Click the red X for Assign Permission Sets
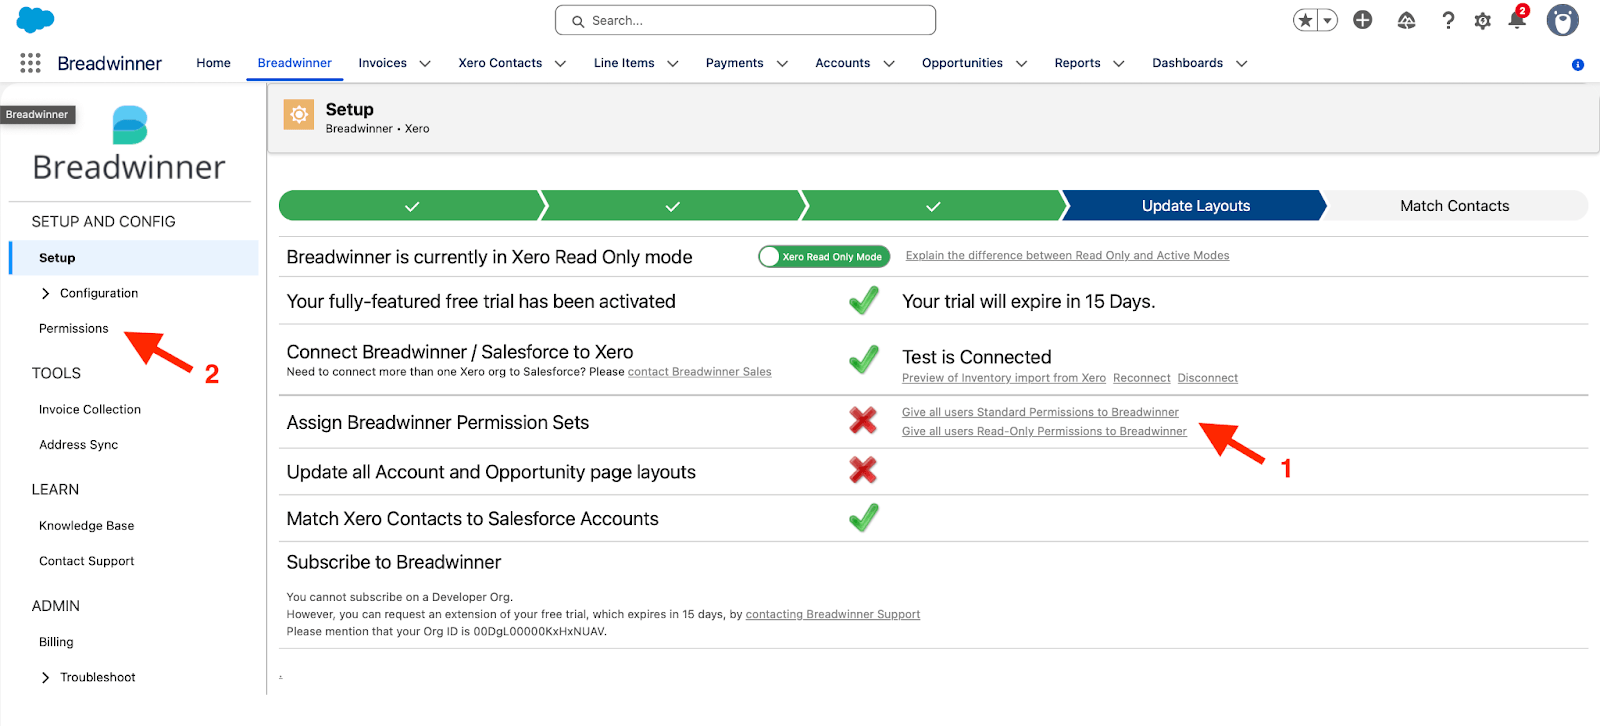The width and height of the screenshot is (1600, 726). point(863,420)
